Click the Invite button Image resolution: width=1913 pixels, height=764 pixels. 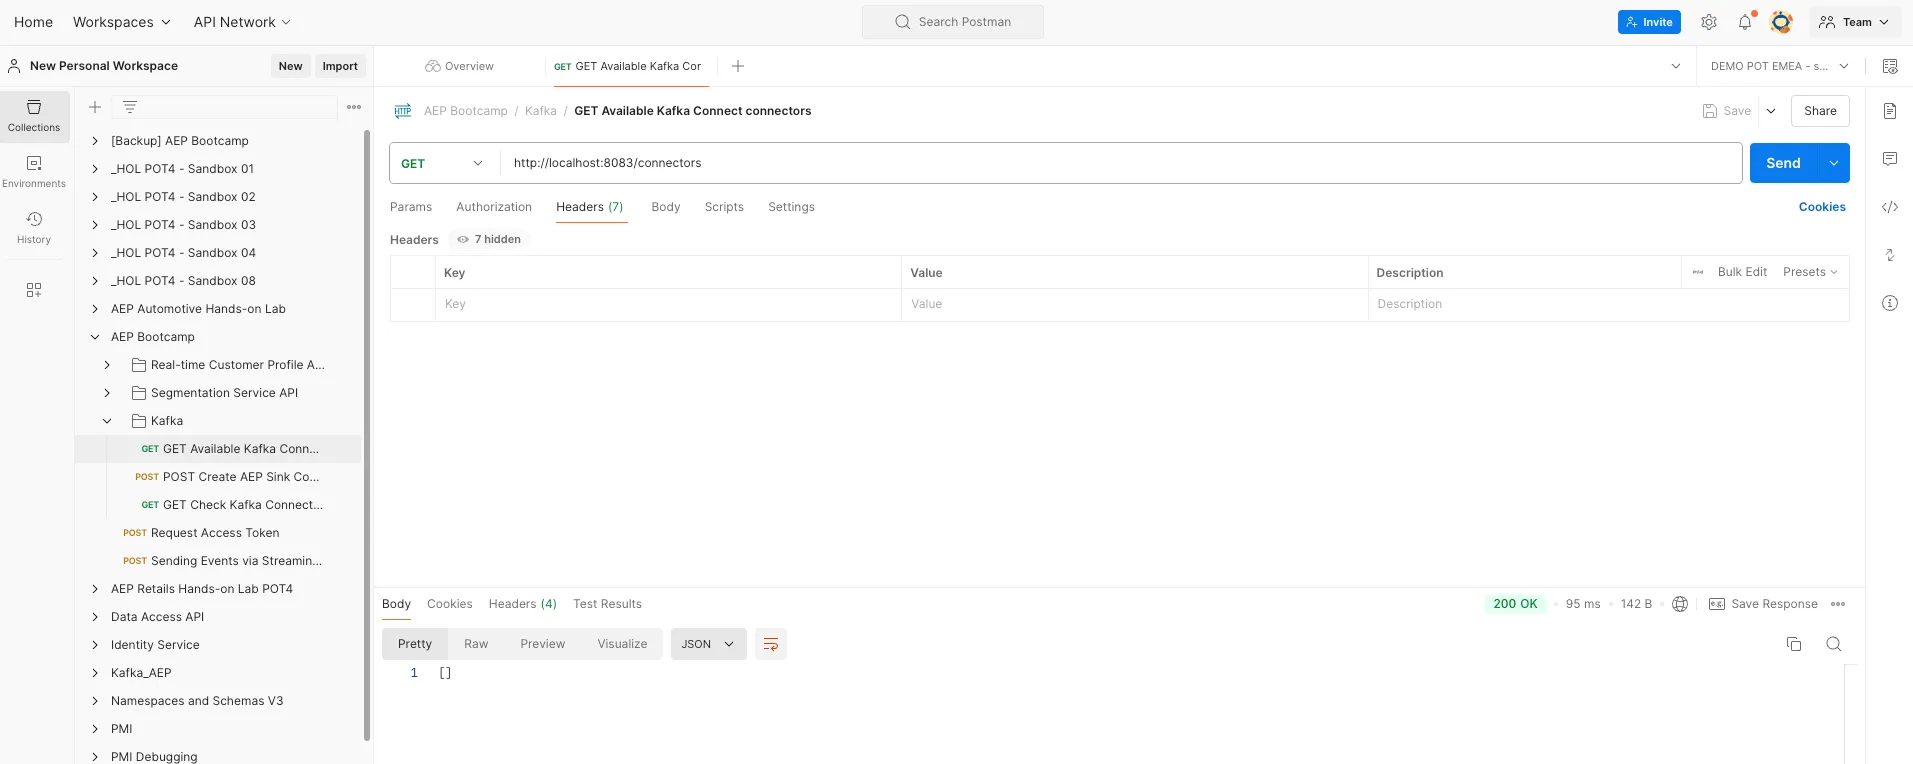pyautogui.click(x=1649, y=22)
